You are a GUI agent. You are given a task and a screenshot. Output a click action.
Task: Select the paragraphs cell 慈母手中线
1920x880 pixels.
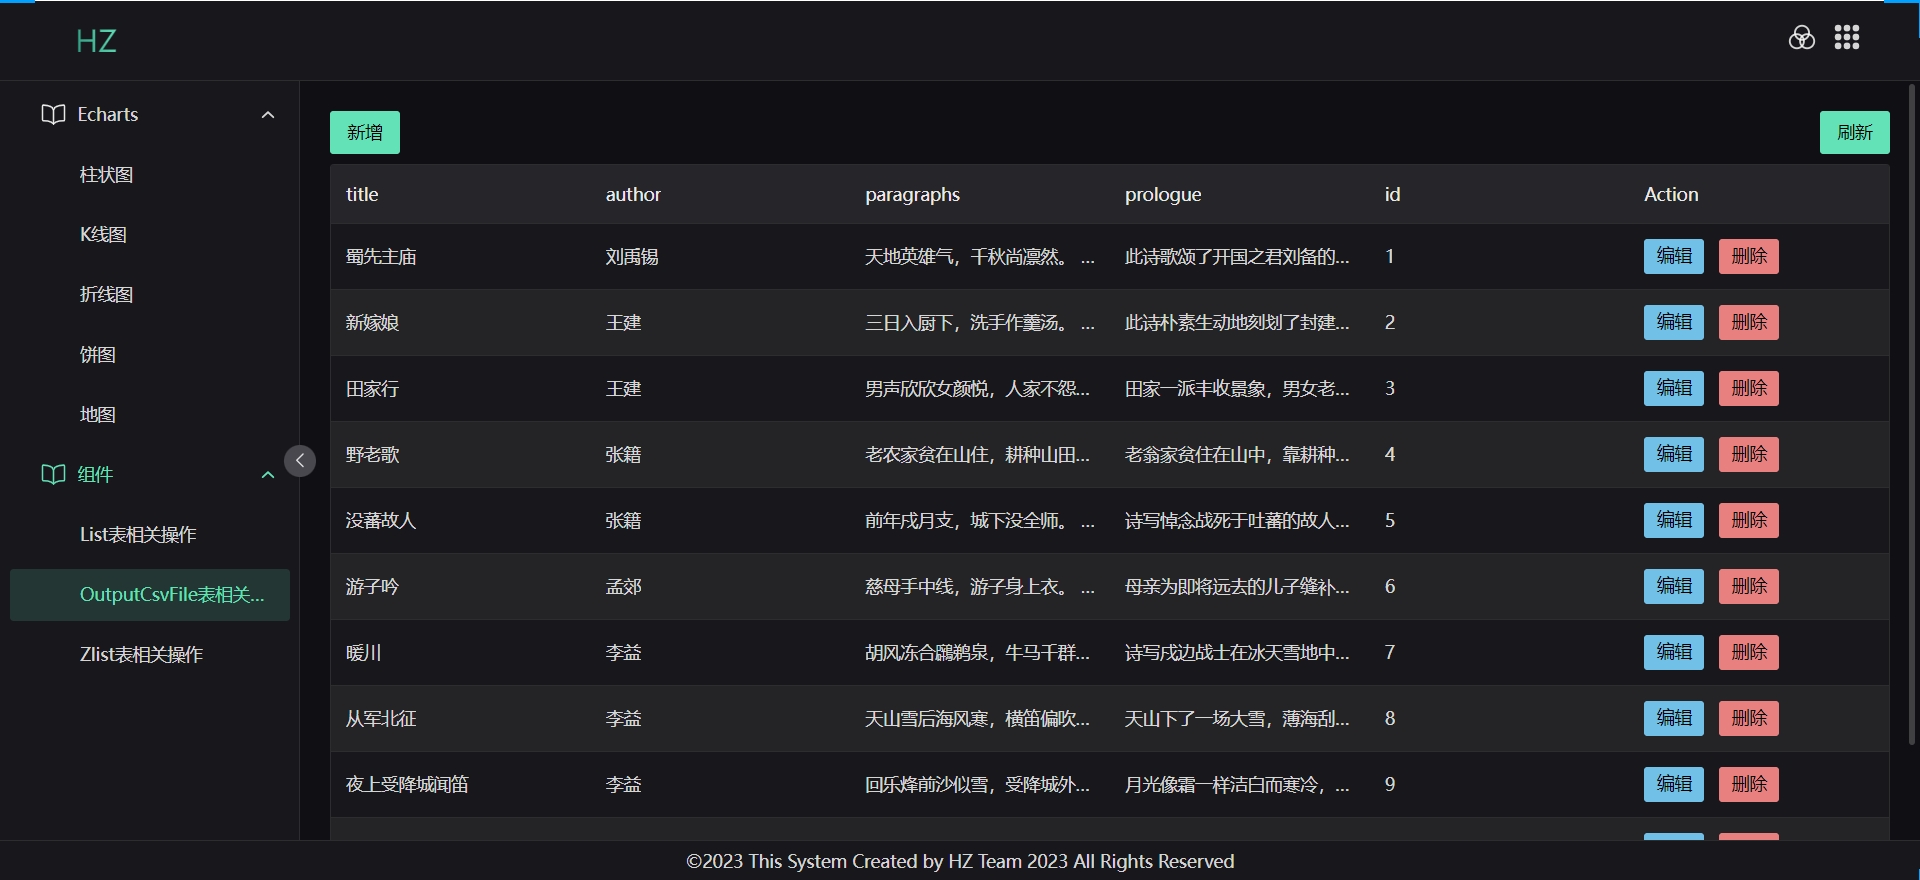coord(980,587)
